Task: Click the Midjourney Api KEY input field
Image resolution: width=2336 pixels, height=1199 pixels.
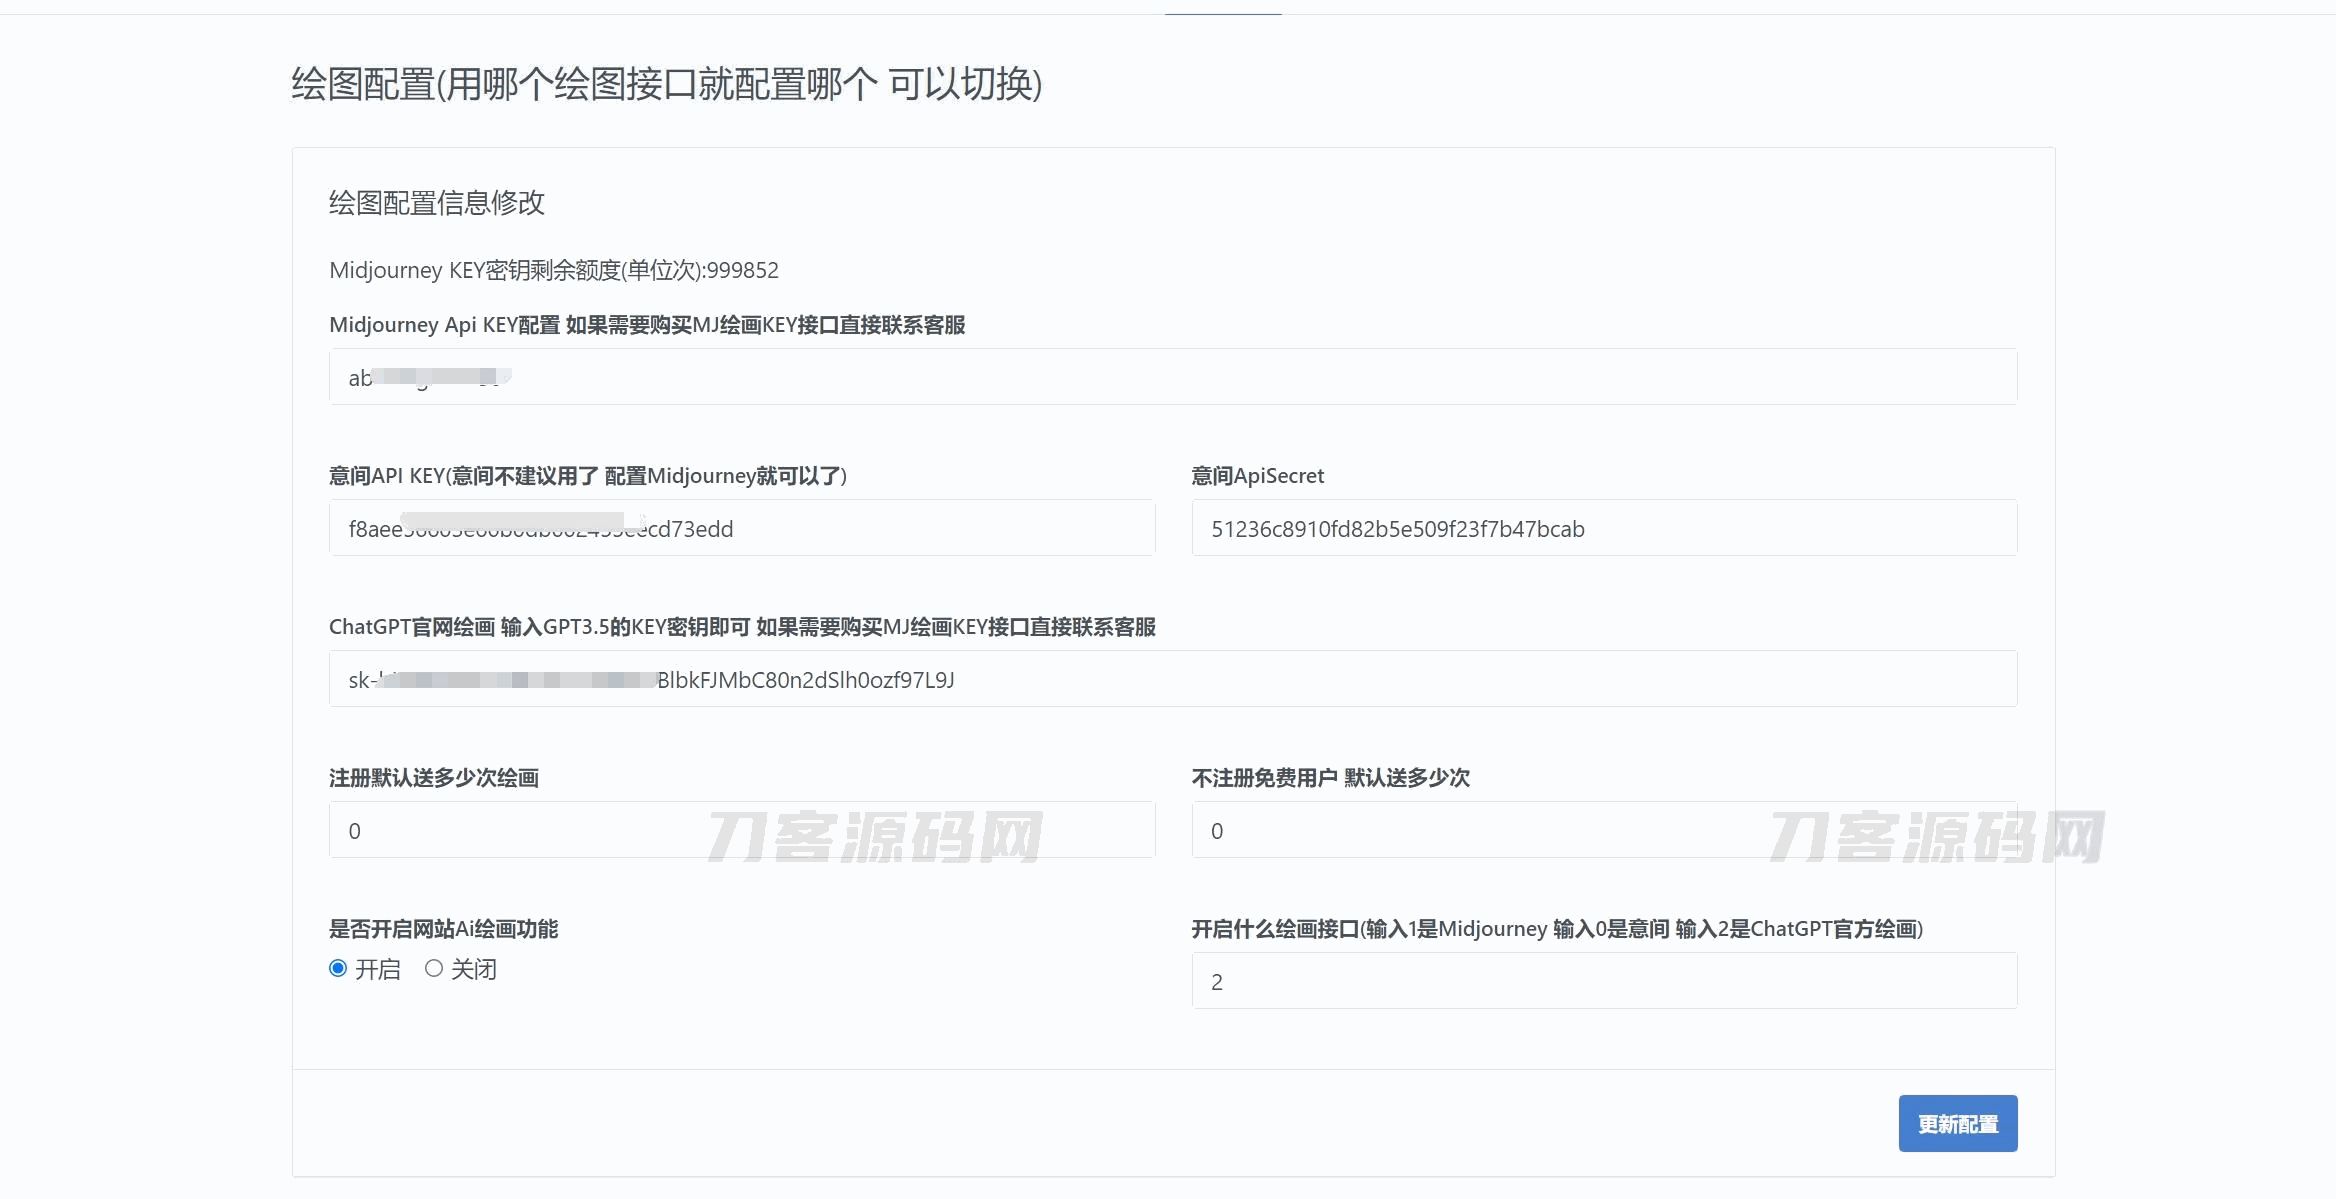Action: coord(1172,377)
